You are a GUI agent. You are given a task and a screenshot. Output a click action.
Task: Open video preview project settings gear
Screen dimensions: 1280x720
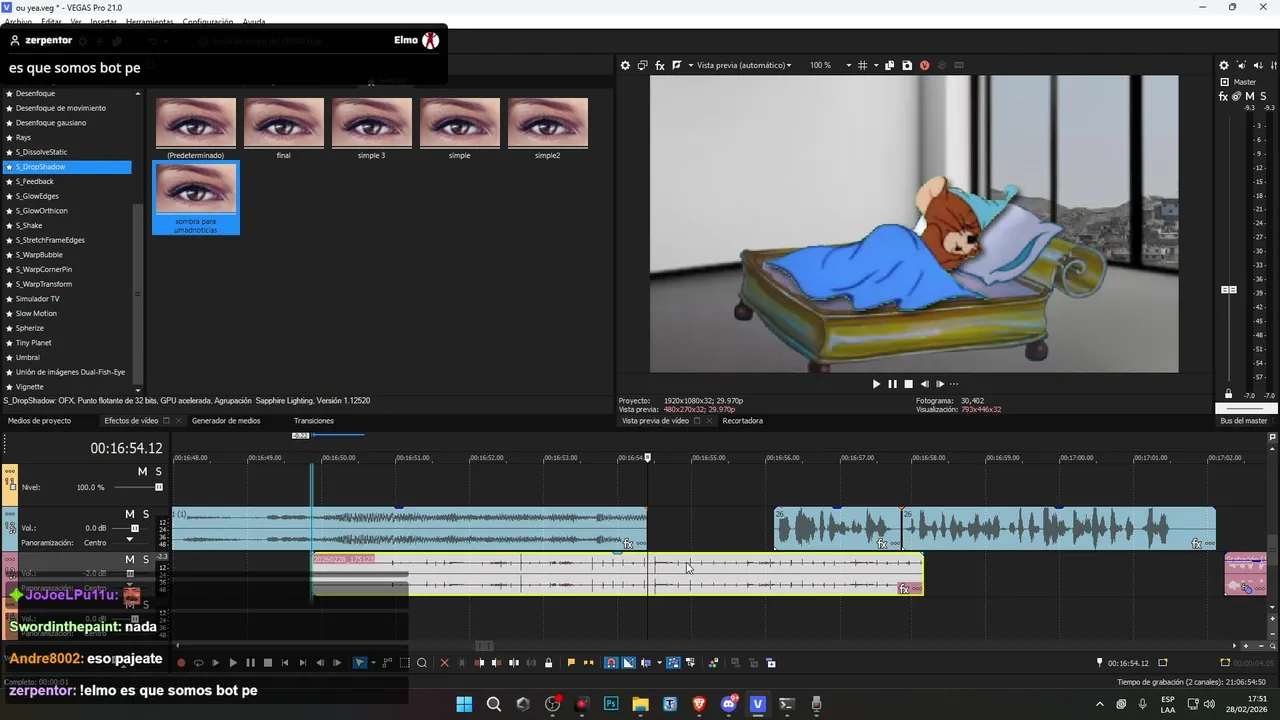point(625,65)
